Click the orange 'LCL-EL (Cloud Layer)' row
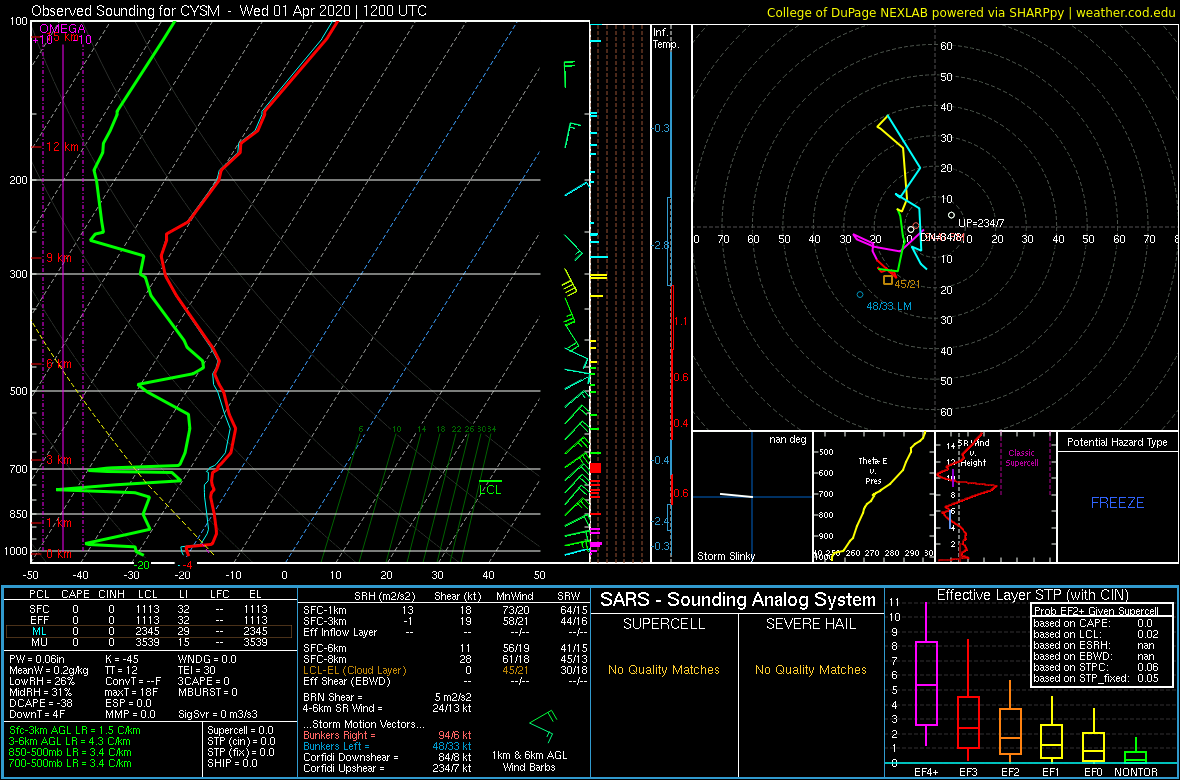The width and height of the screenshot is (1180, 780). point(354,670)
